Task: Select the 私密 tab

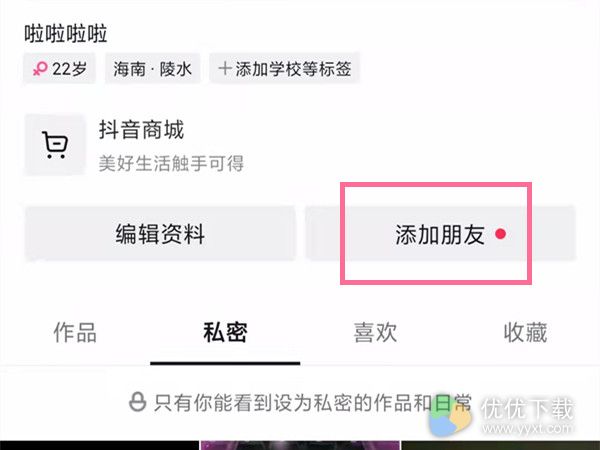Action: (225, 332)
